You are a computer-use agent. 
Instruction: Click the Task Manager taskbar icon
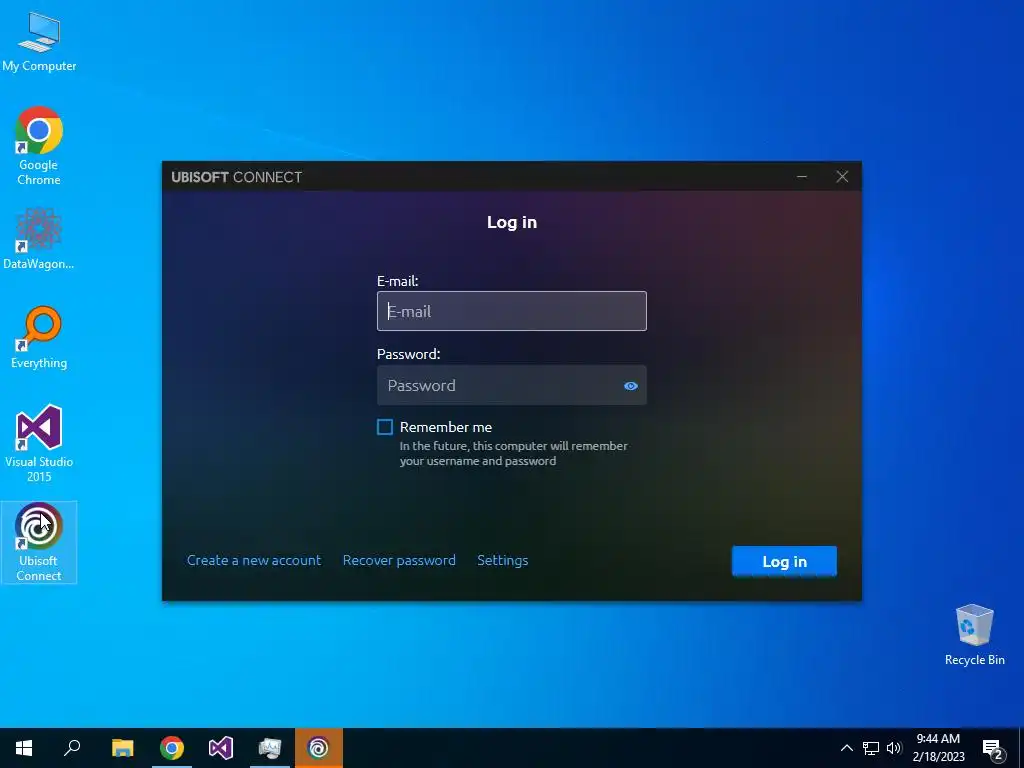(x=270, y=748)
